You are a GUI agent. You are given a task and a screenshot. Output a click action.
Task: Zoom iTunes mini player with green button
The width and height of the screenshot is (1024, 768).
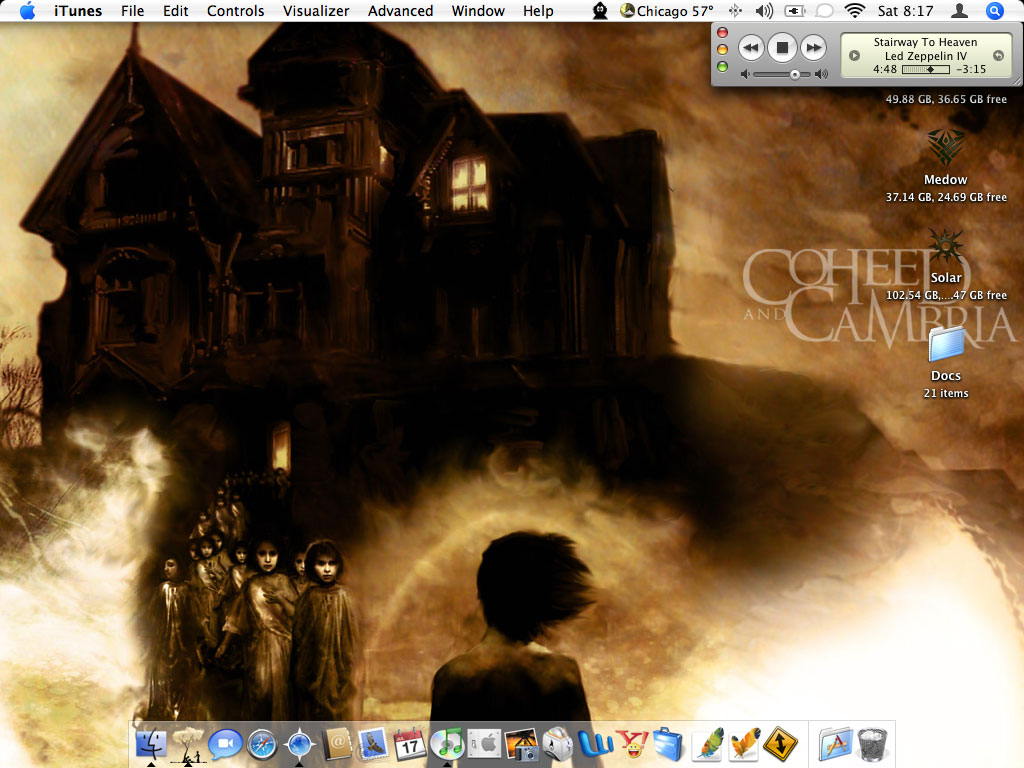(722, 66)
